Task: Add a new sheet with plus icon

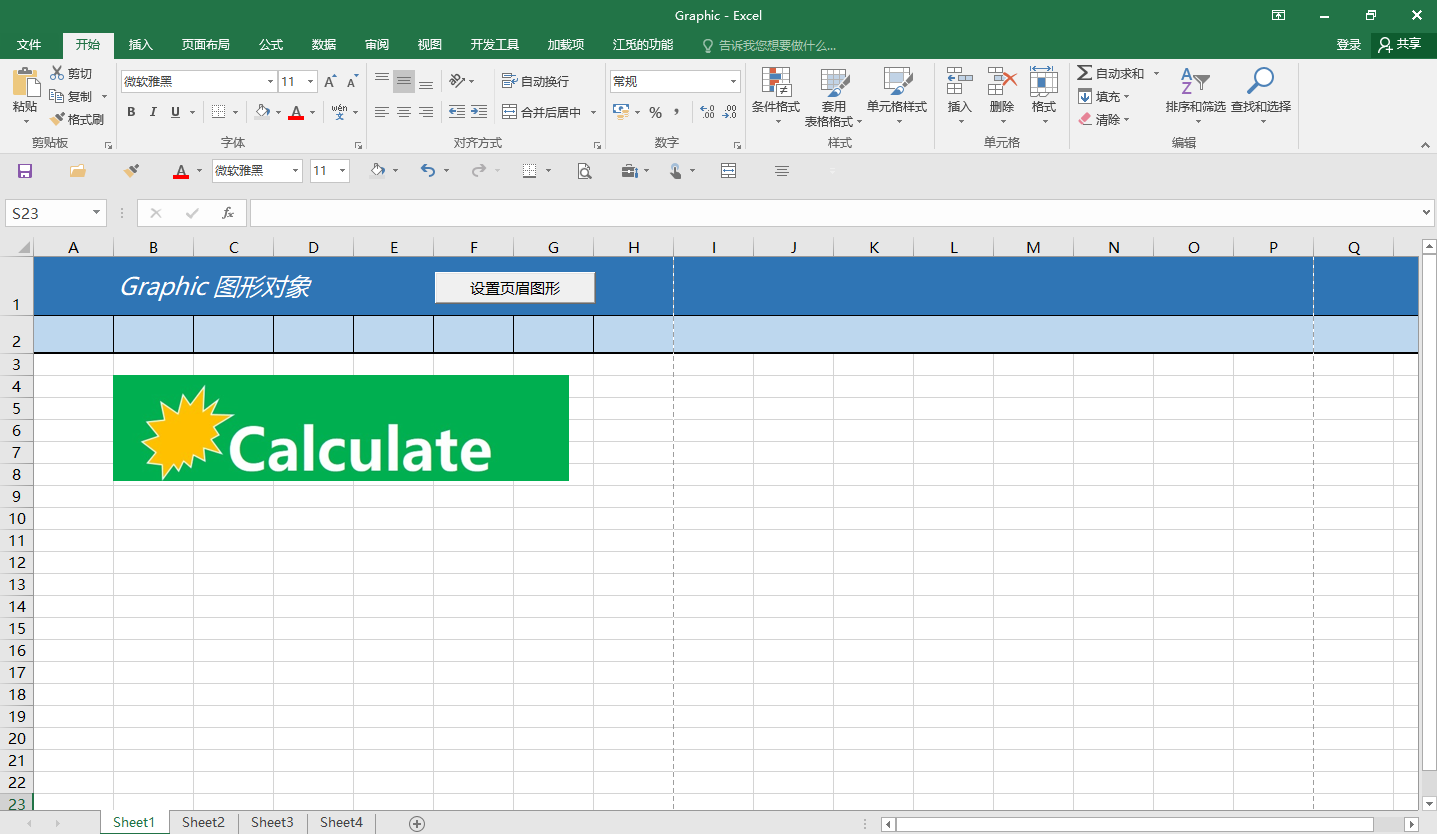Action: (x=417, y=823)
